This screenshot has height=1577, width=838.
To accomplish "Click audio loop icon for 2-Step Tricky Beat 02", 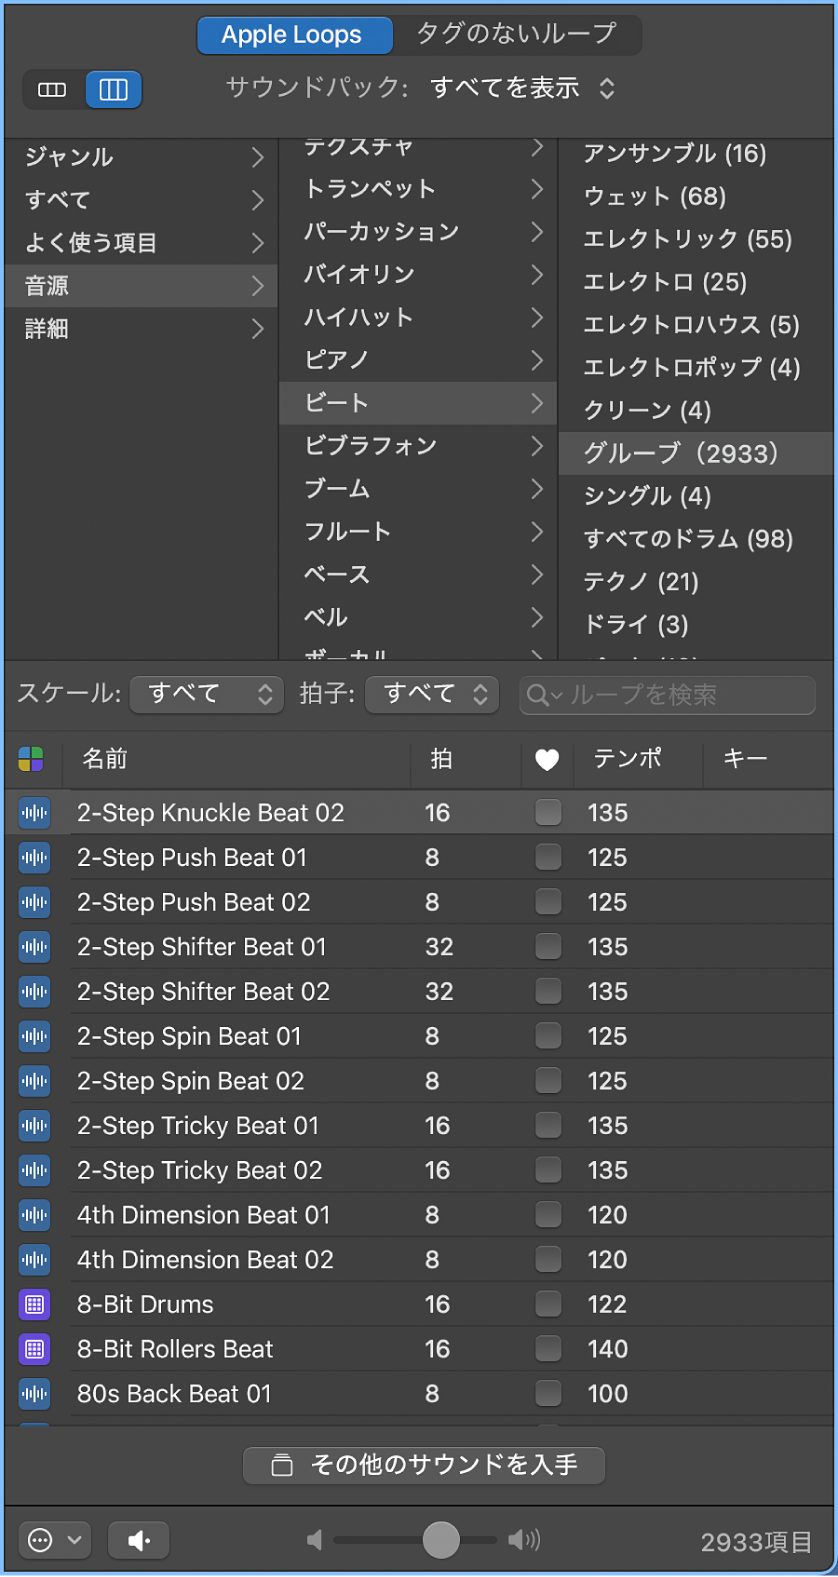I will pos(34,1170).
